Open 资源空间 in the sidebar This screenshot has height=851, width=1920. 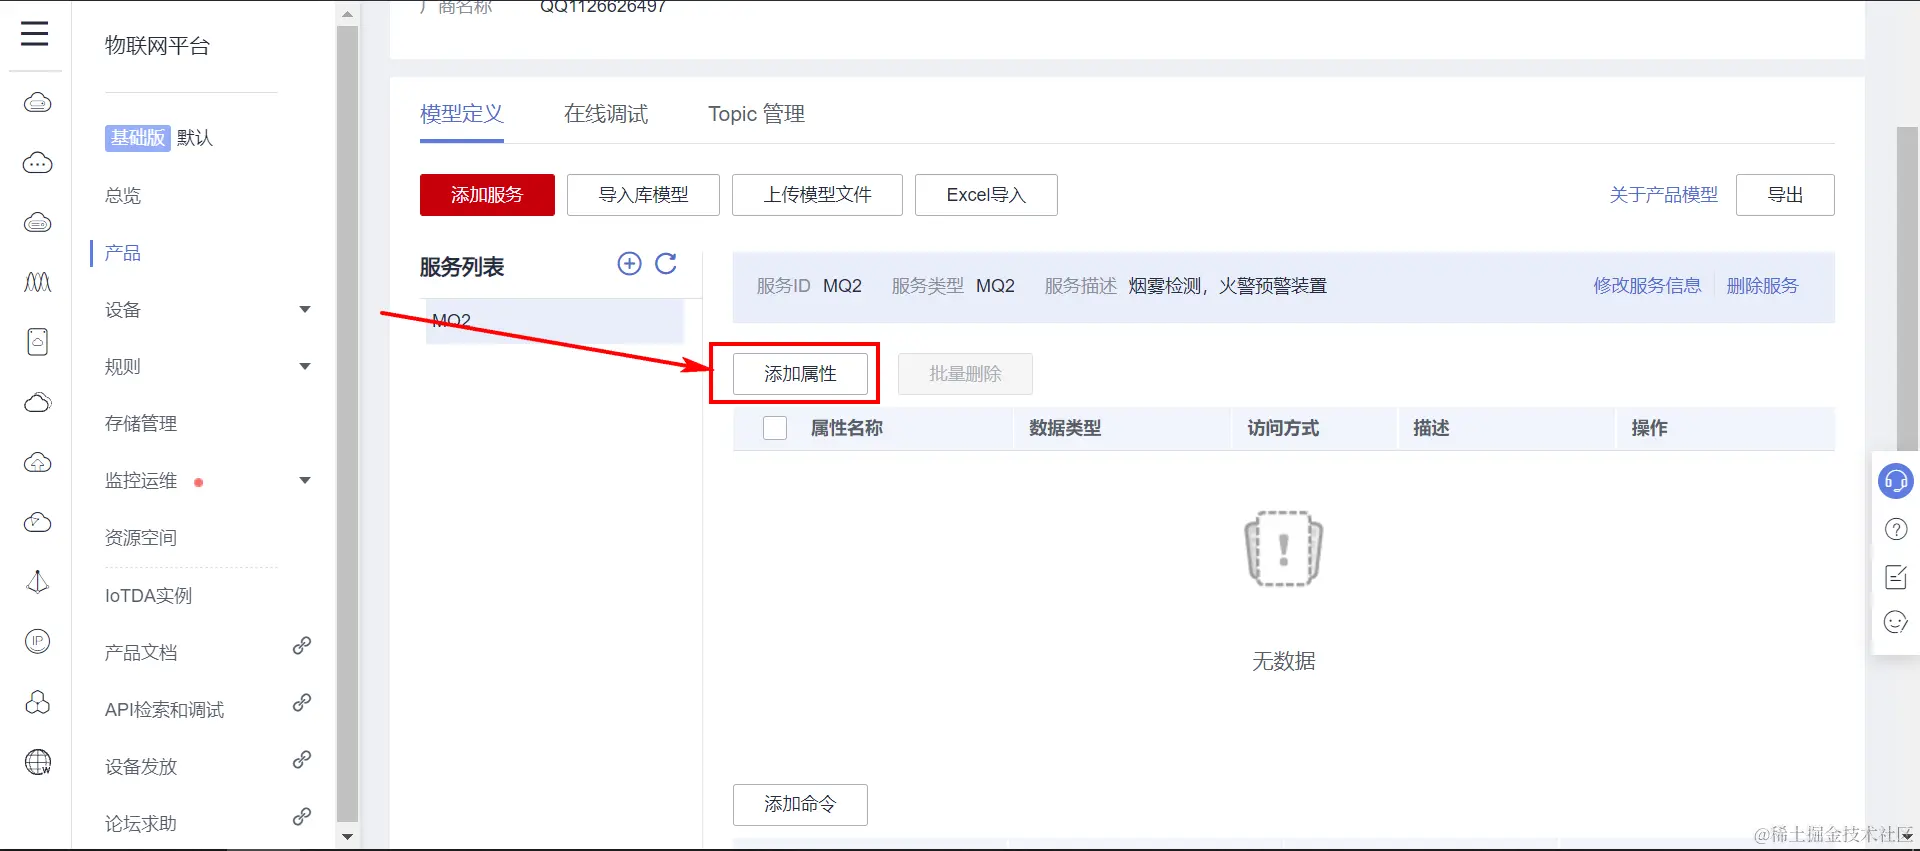141,538
